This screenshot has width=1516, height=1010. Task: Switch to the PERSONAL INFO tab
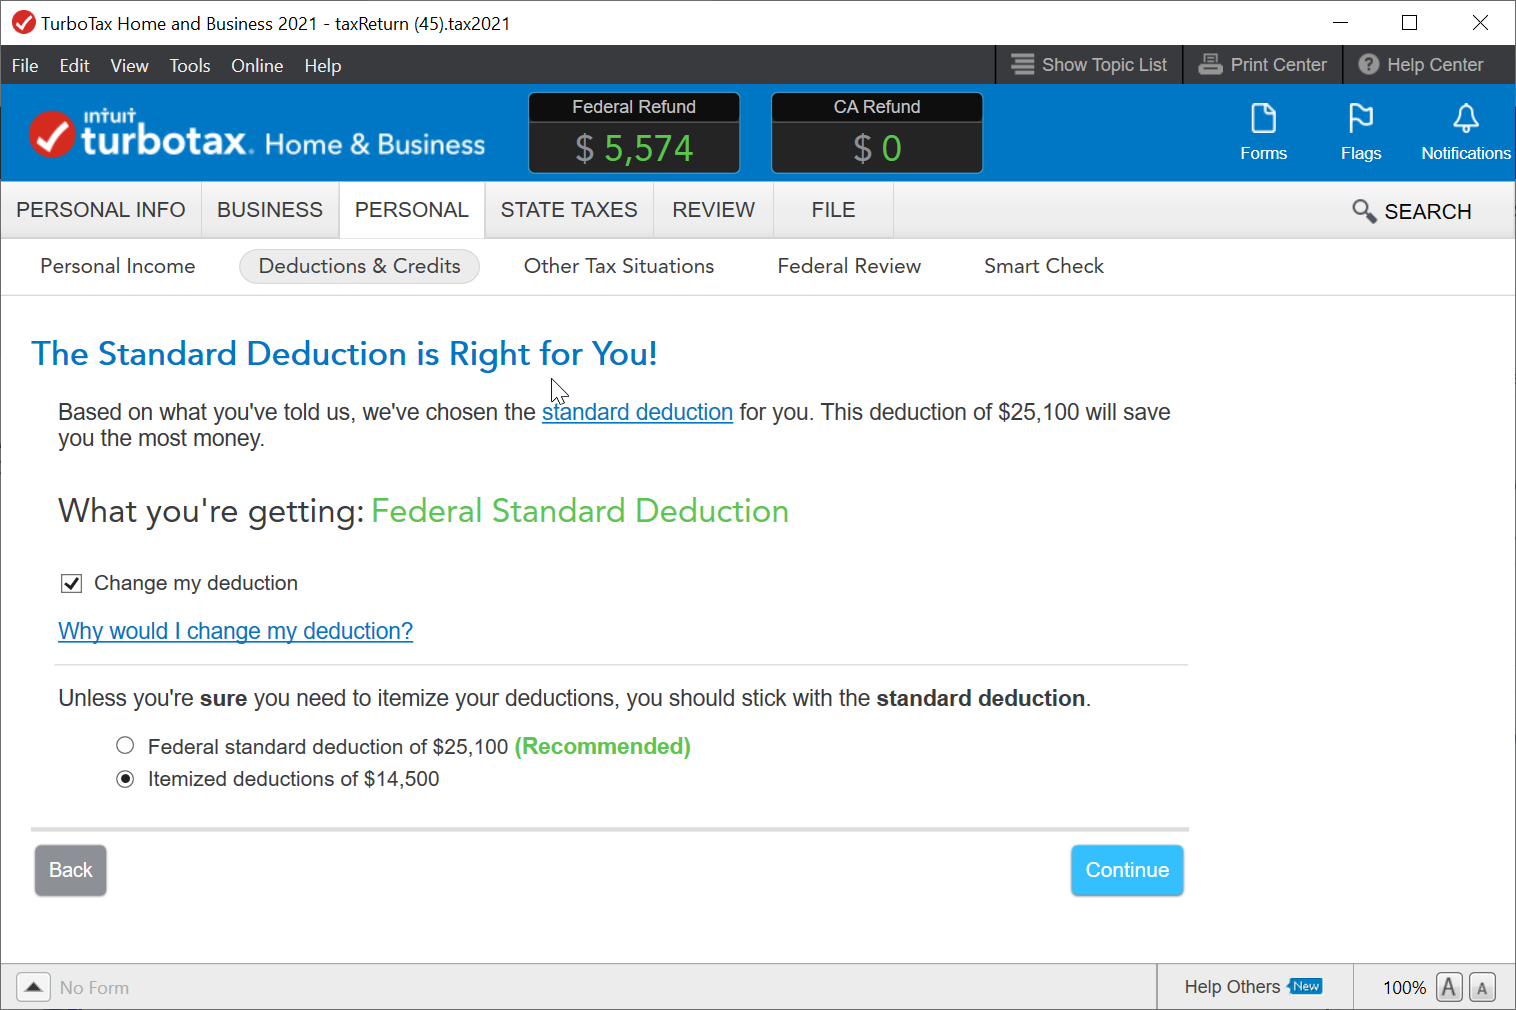pos(101,210)
